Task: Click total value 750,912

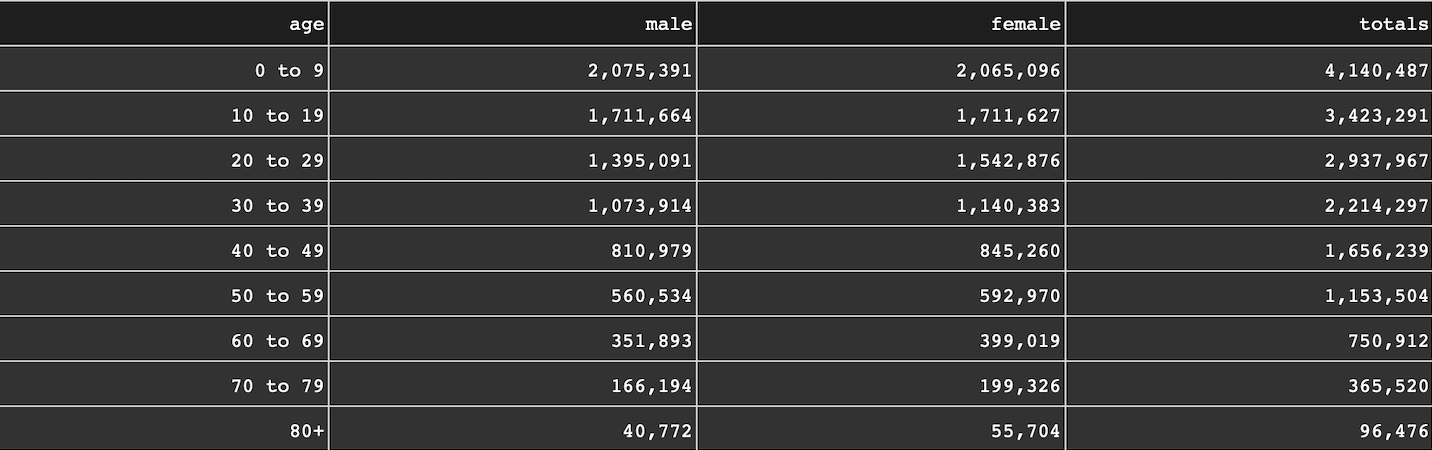Action: tap(1387, 341)
